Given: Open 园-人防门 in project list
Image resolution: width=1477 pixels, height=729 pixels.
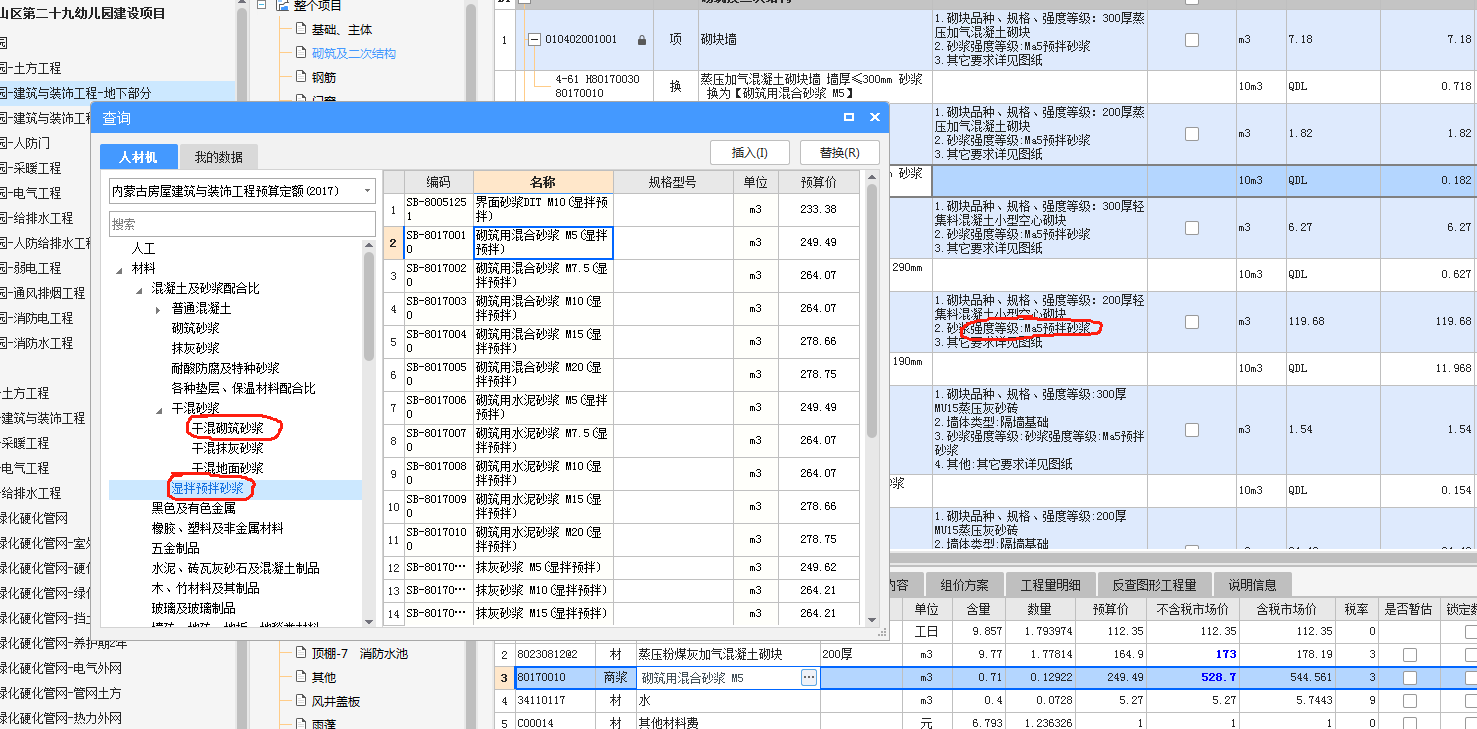Looking at the screenshot, I should [25, 143].
